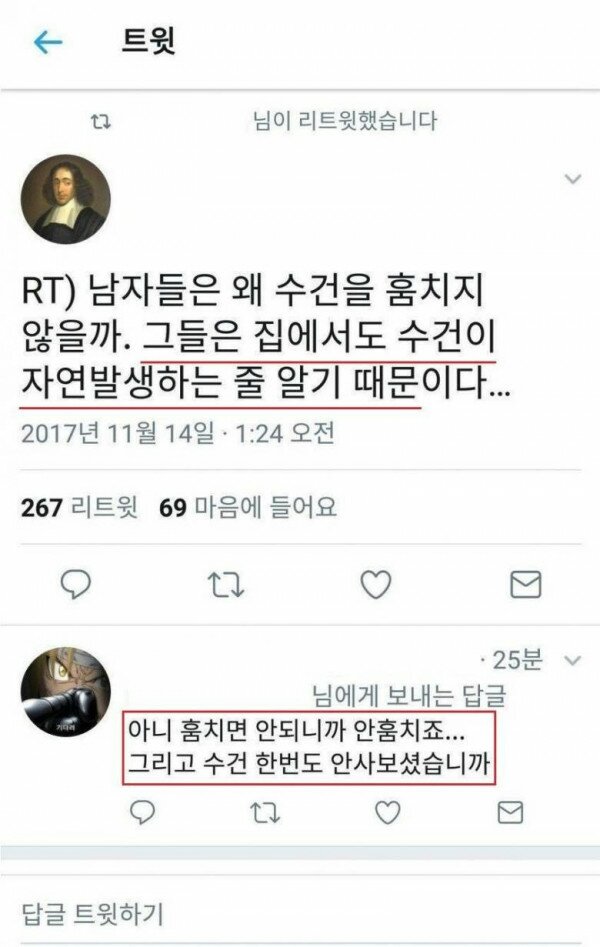Like the main tweet with the heart icon
The width and height of the screenshot is (600, 947).
pos(376,584)
